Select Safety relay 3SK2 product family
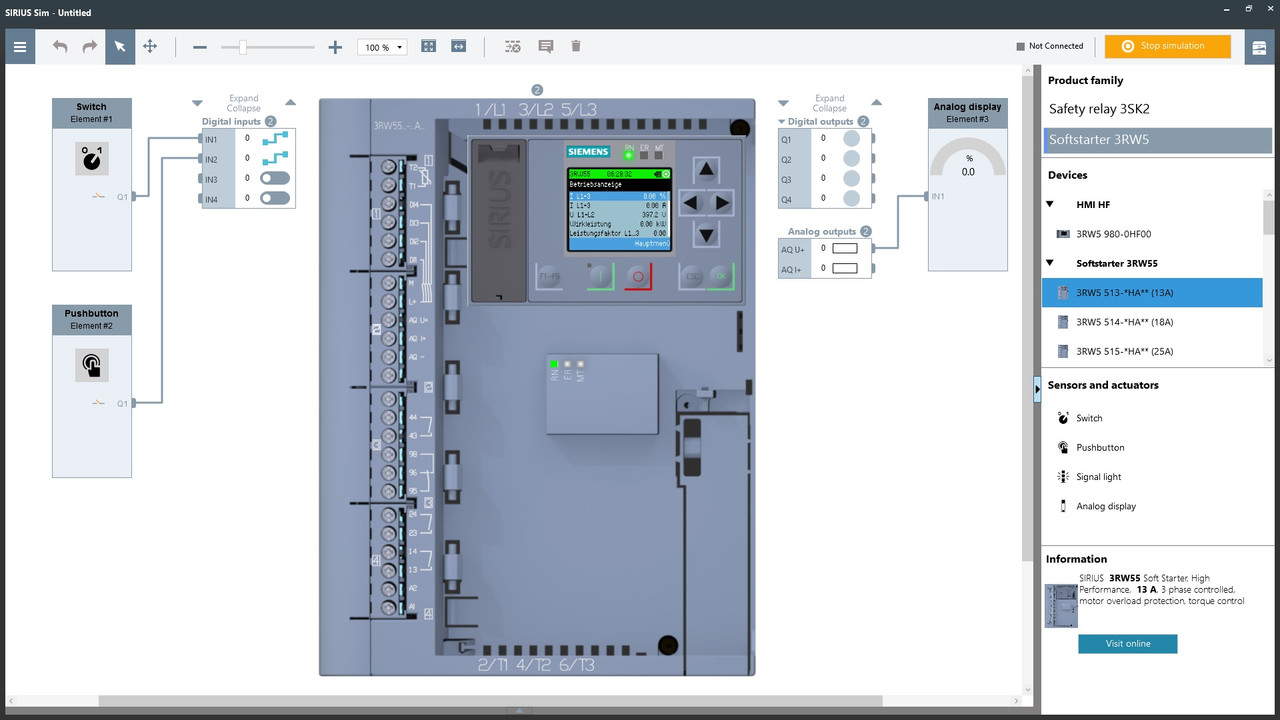Image resolution: width=1280 pixels, height=720 pixels. [1098, 109]
